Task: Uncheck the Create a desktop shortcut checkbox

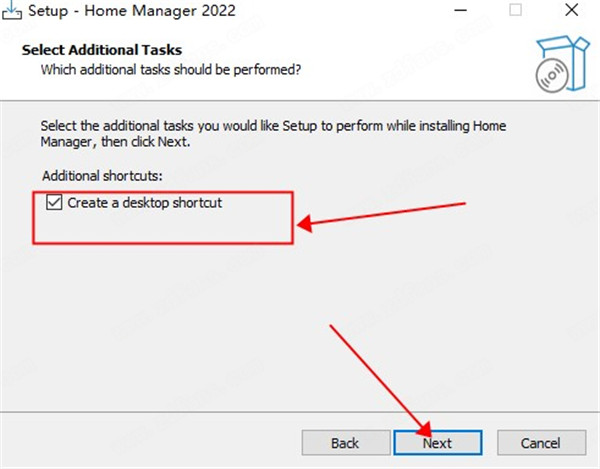Action: [54, 202]
